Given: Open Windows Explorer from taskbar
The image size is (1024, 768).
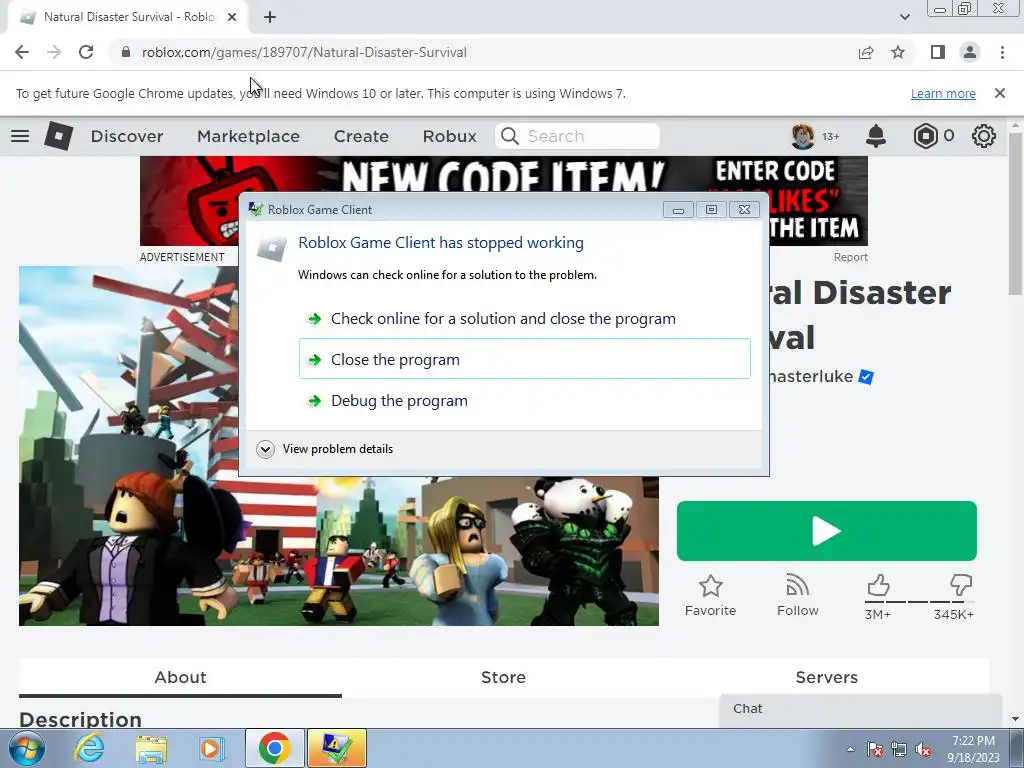Looking at the screenshot, I should (x=151, y=748).
